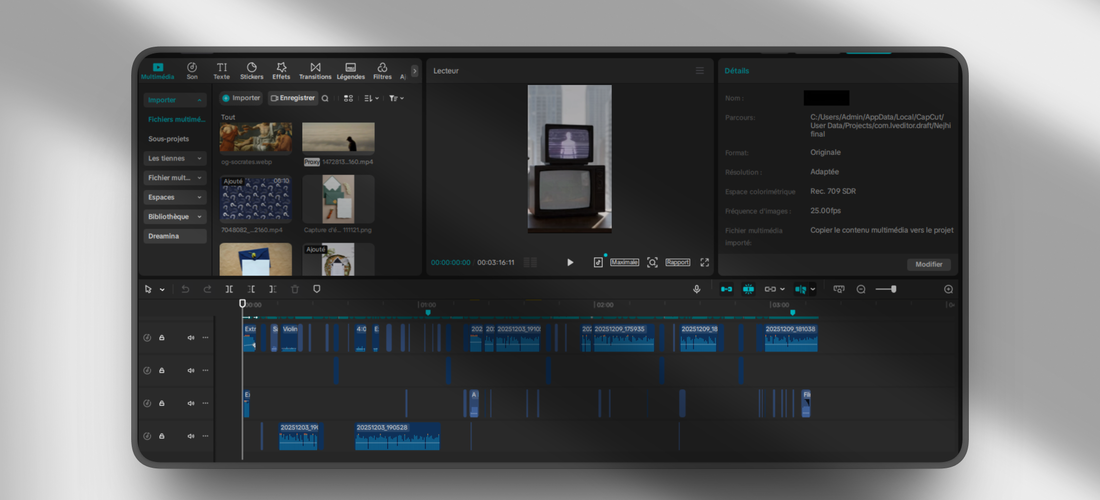Adjust the timeline zoom slider
The image size is (1100, 500).
pos(886,289)
